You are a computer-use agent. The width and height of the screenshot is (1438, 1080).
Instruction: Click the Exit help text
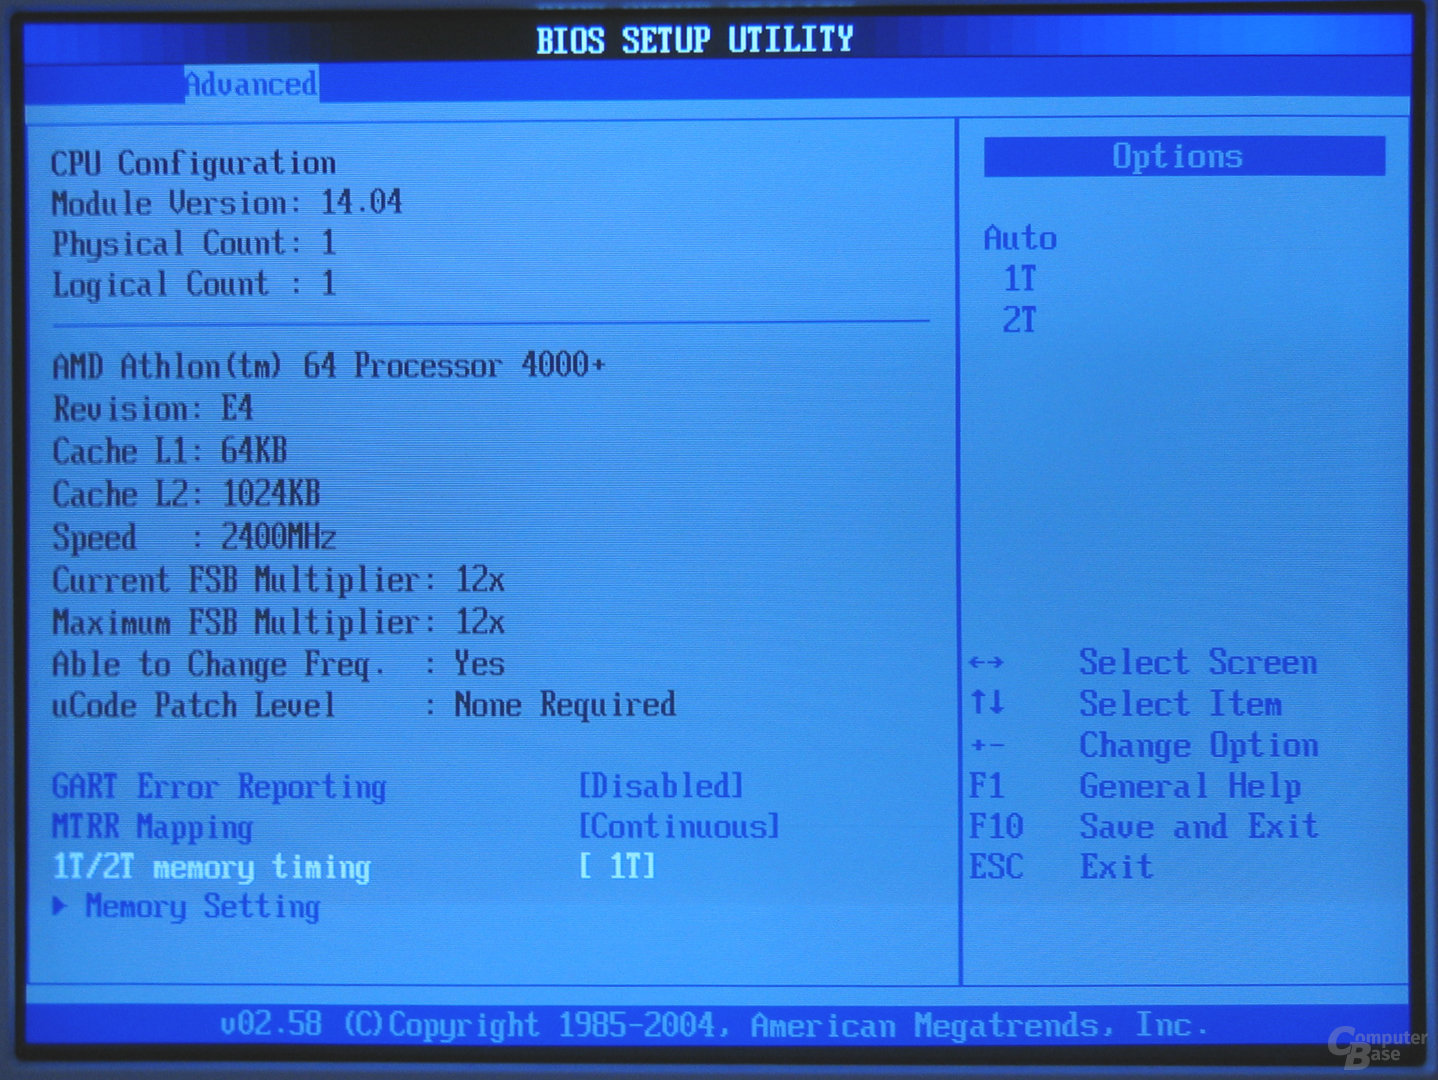1116,866
